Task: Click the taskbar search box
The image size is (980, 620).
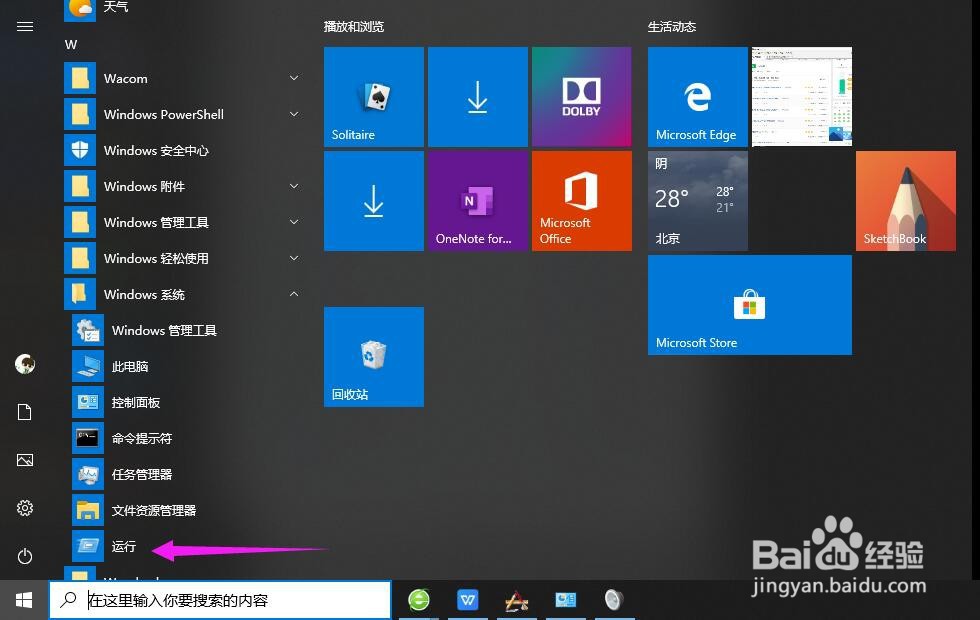Action: click(220, 601)
